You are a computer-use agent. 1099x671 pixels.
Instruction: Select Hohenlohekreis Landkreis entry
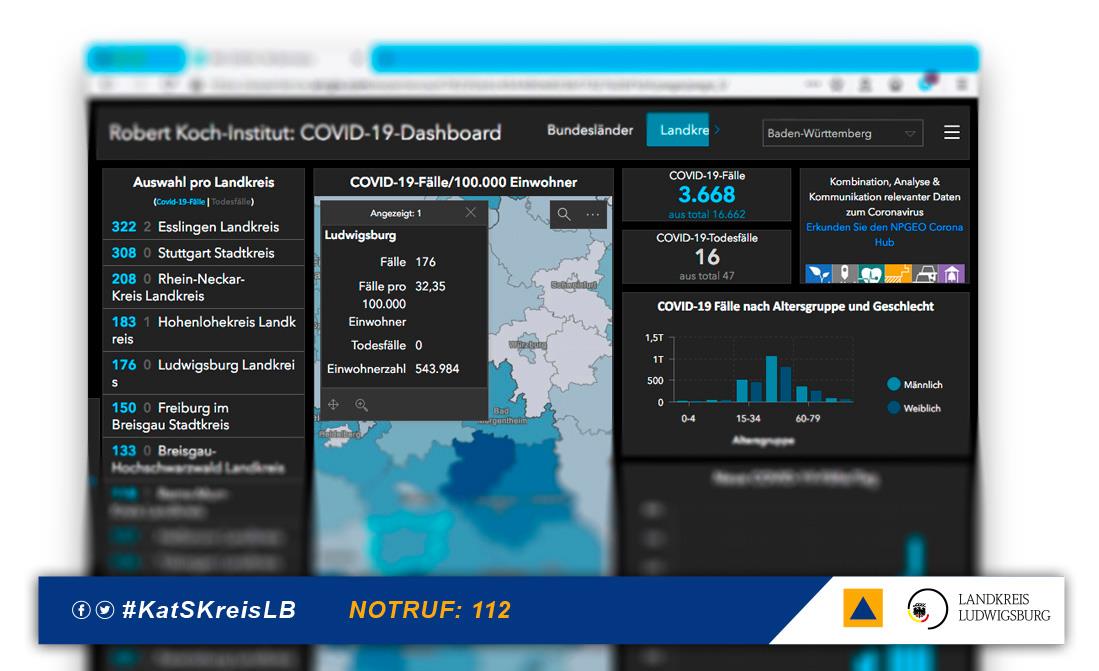(204, 330)
